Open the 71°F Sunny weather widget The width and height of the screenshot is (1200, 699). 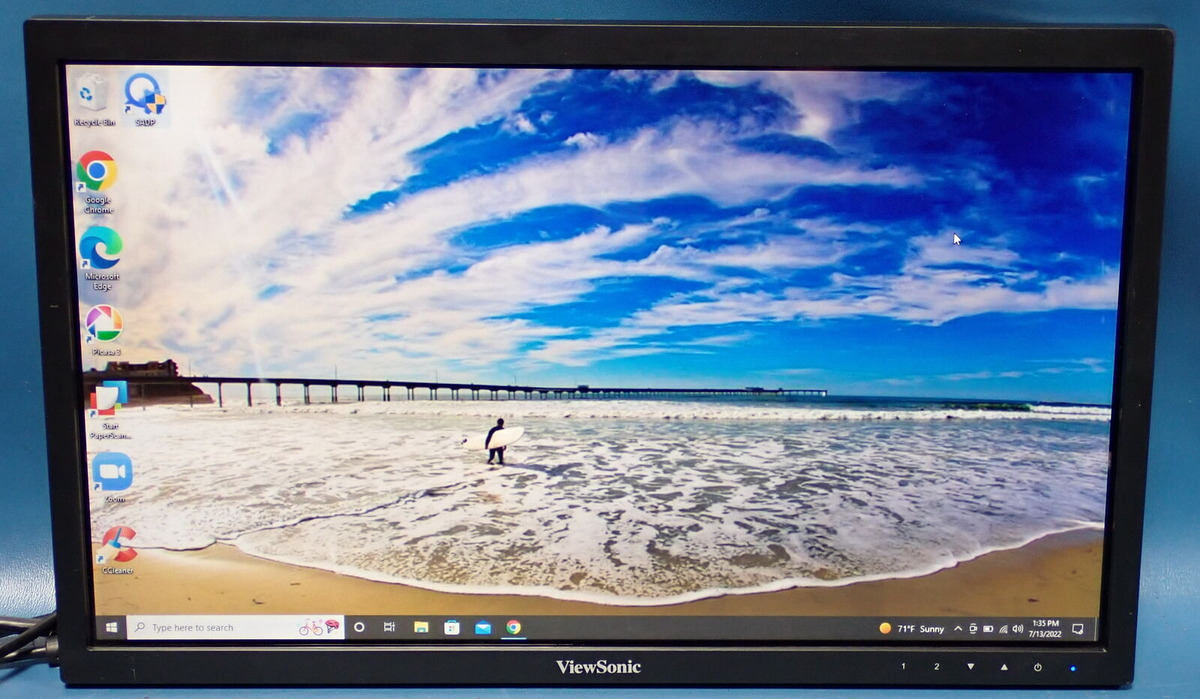[x=911, y=629]
